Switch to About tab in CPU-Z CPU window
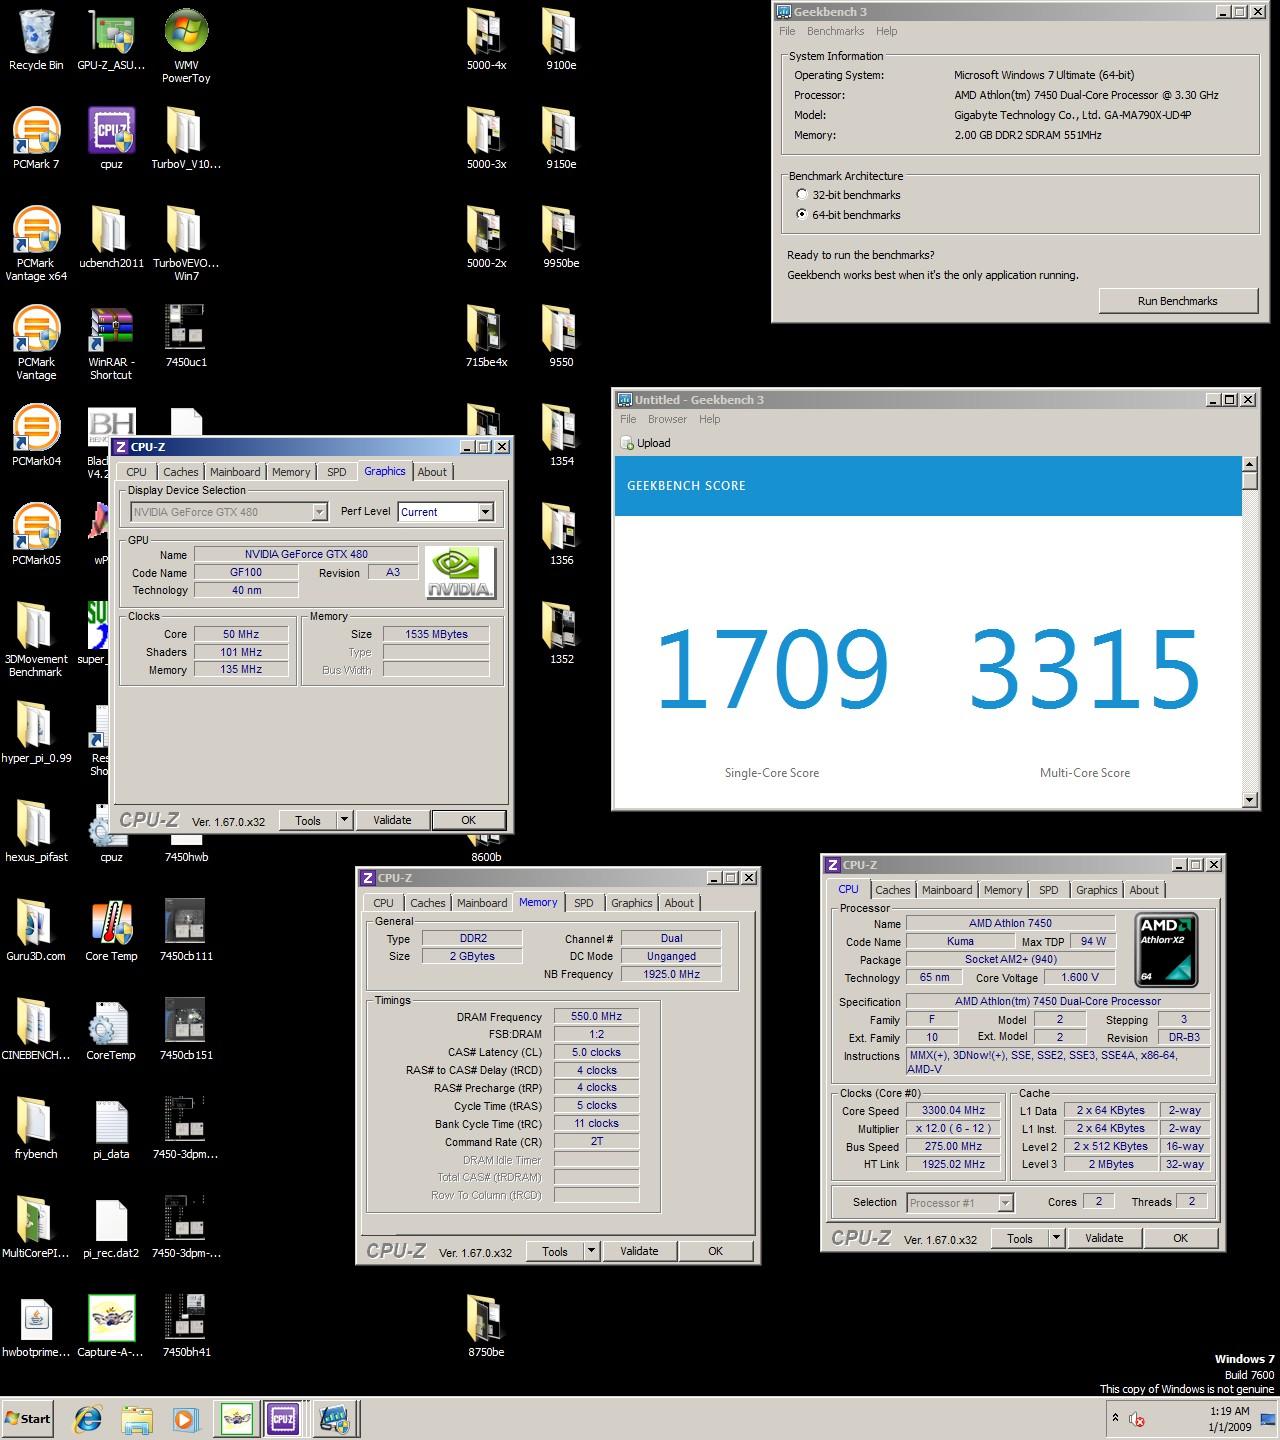 [x=1144, y=890]
